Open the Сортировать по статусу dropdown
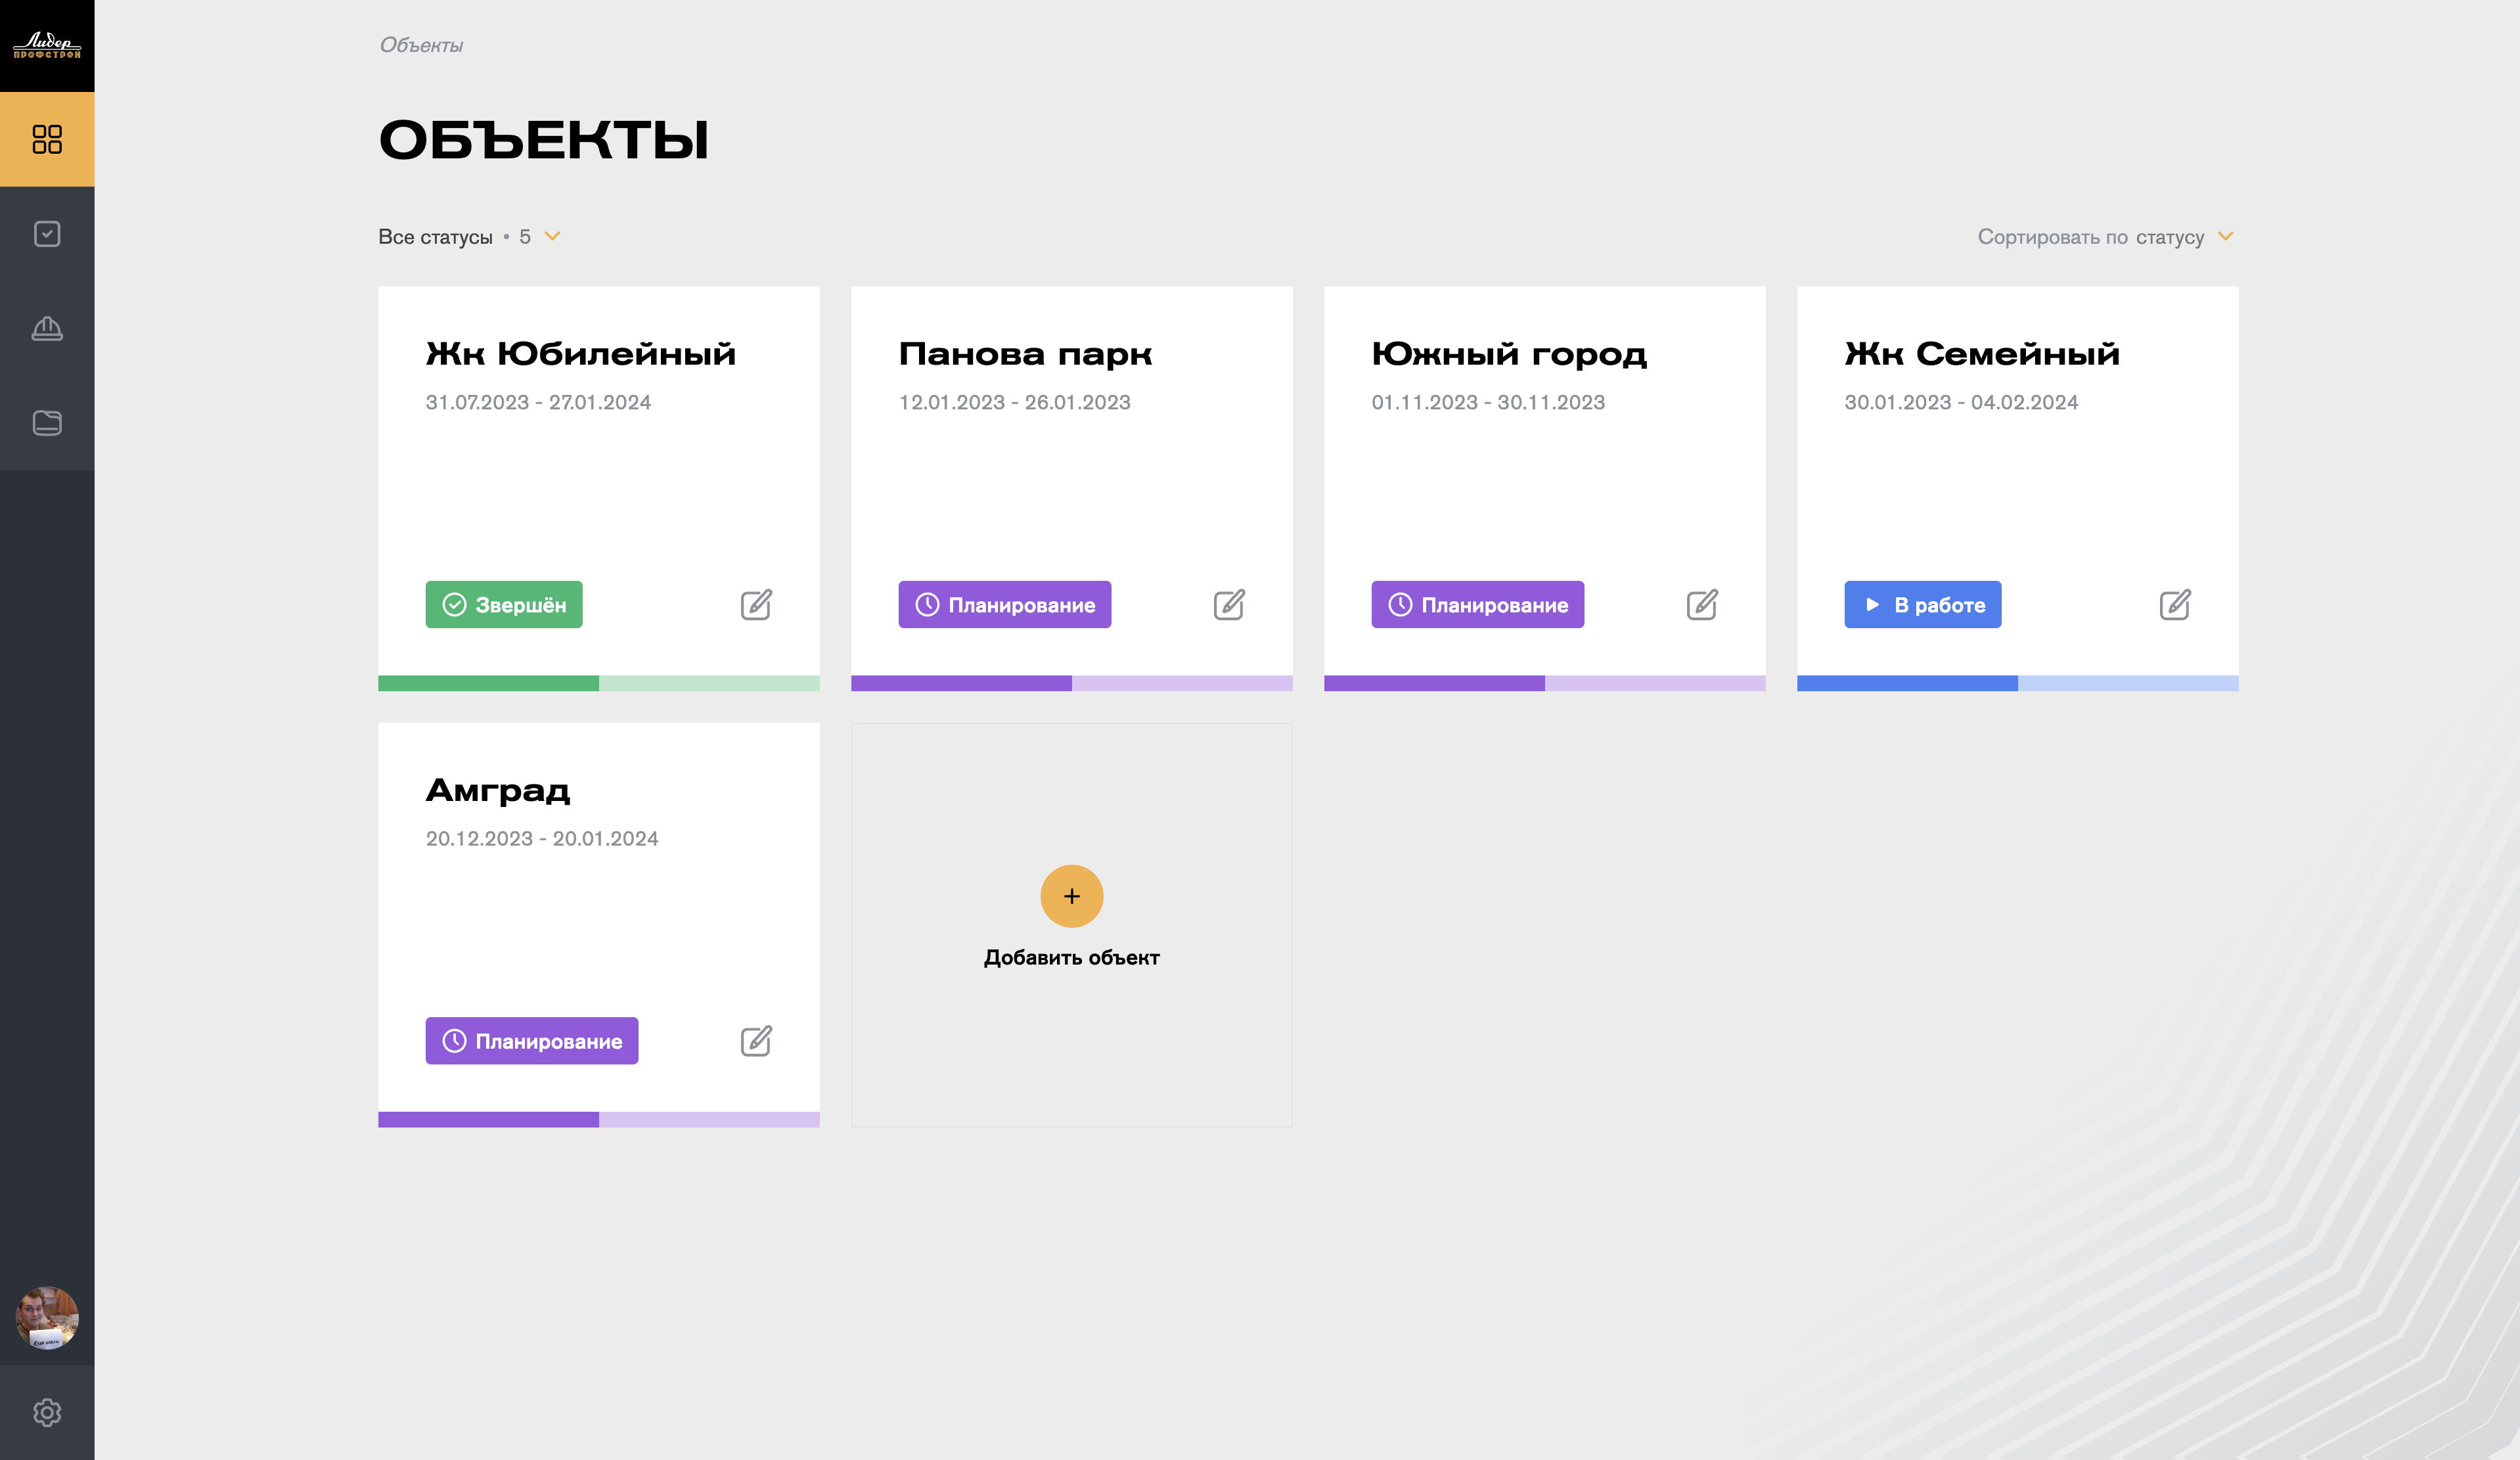Viewport: 2520px width, 1460px height. point(2105,237)
